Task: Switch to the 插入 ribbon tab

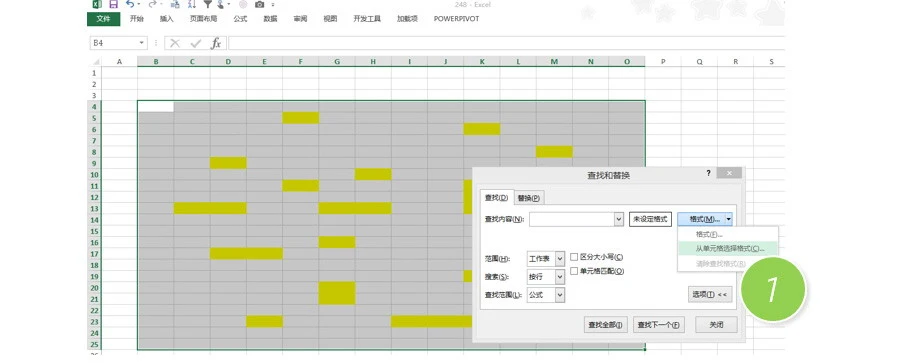Action: 166,19
